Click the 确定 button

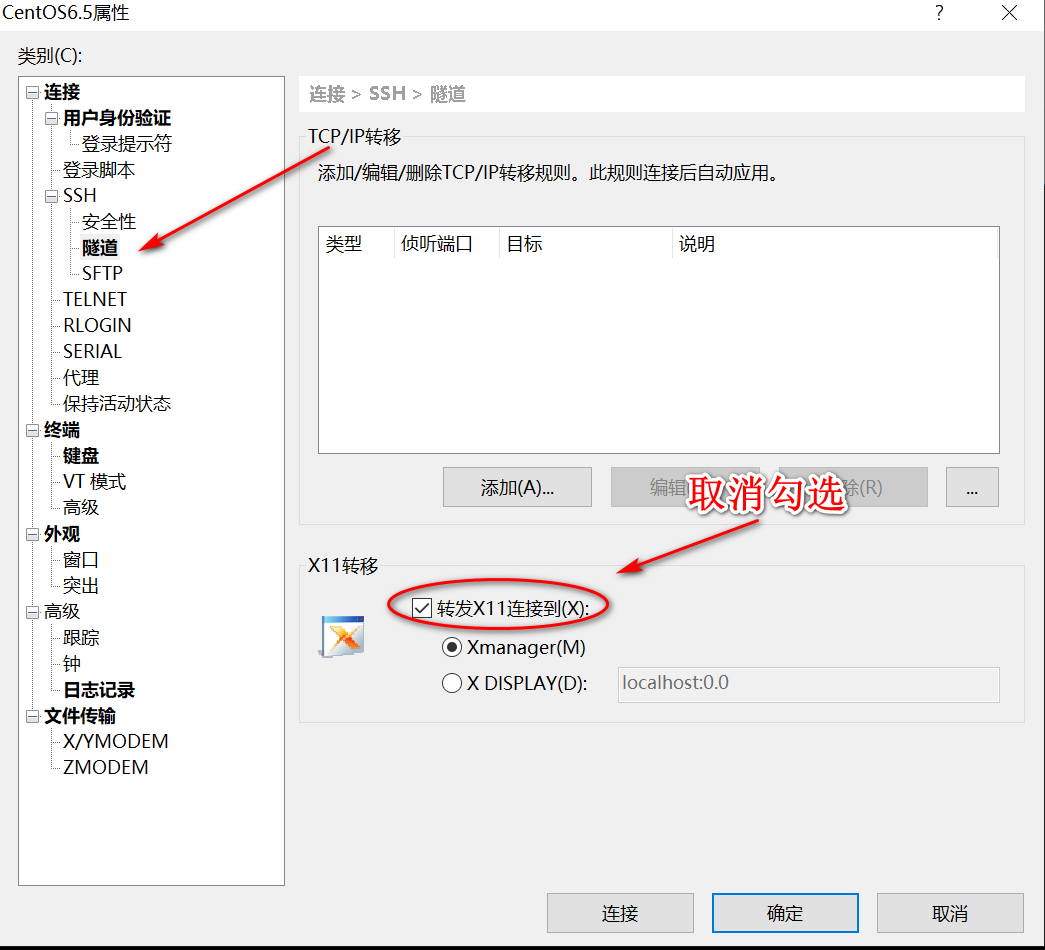tap(784, 912)
